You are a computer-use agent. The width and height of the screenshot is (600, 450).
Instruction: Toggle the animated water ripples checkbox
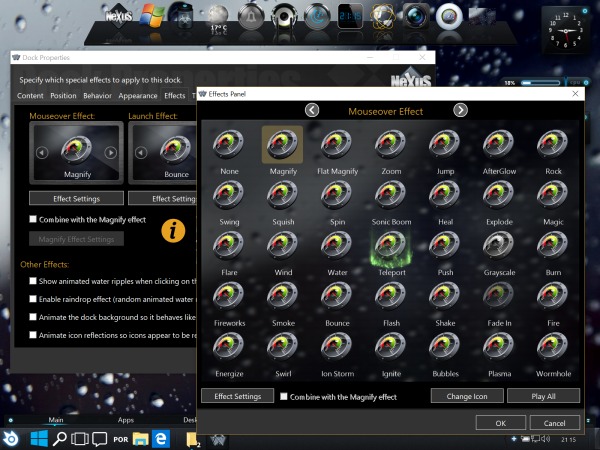click(34, 282)
